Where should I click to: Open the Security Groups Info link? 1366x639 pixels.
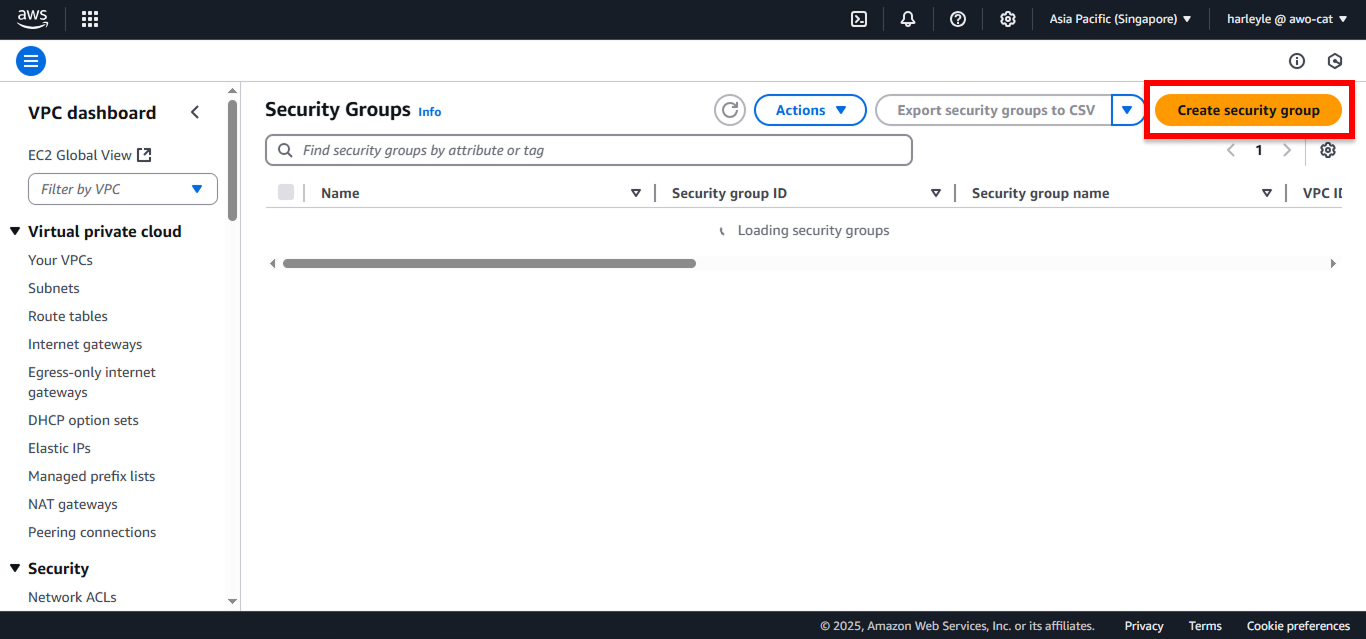(430, 112)
